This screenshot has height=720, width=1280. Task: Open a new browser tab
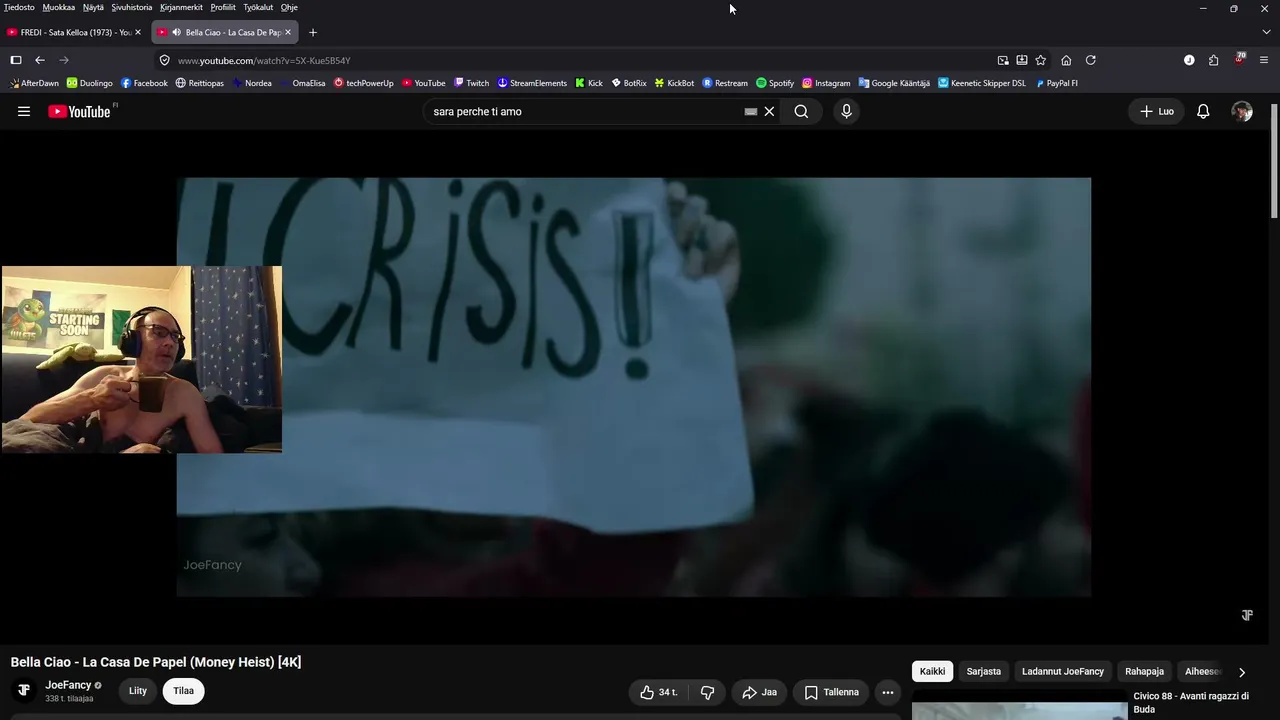pos(313,32)
